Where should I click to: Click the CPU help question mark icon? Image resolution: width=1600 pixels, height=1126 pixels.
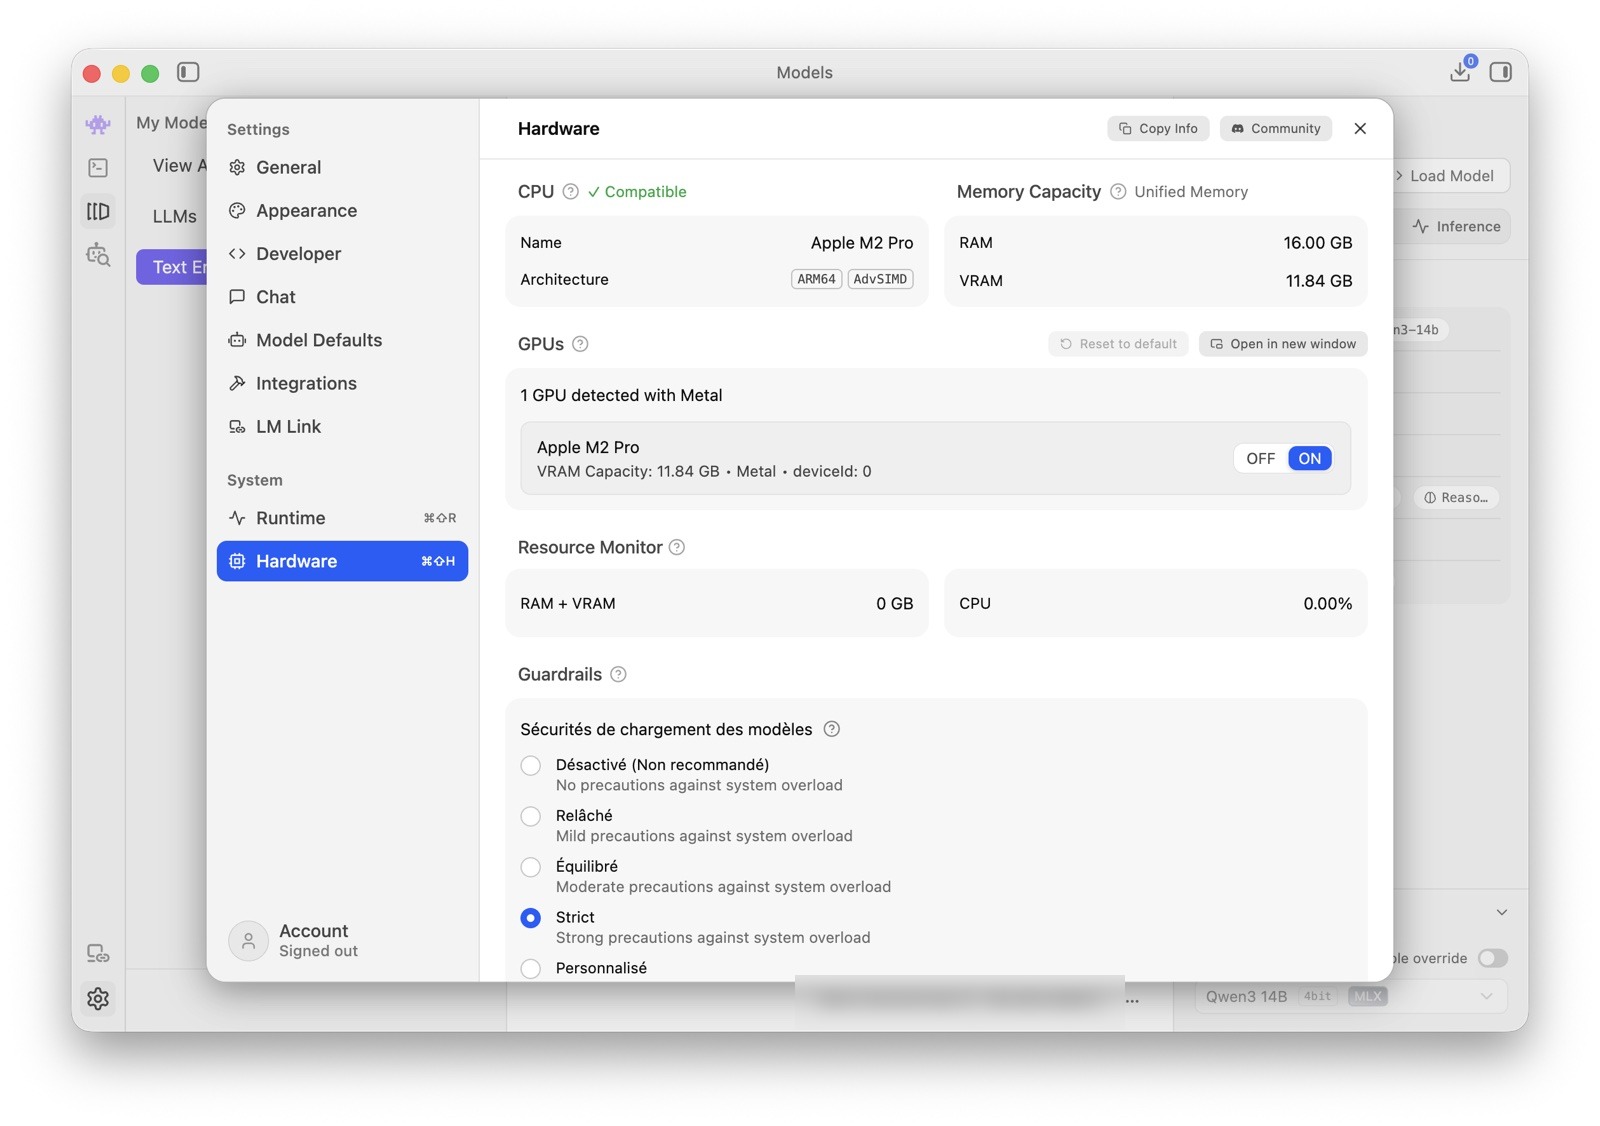570,191
